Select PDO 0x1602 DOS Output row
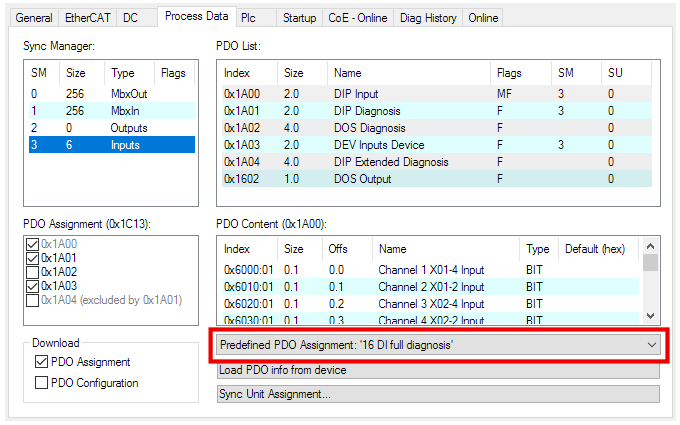 click(x=437, y=179)
